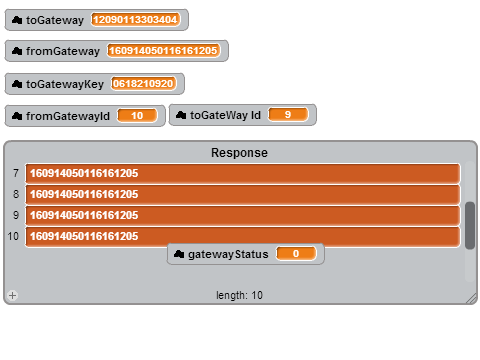Click row number 9 in Response list
The image size is (480, 360).
(16, 215)
